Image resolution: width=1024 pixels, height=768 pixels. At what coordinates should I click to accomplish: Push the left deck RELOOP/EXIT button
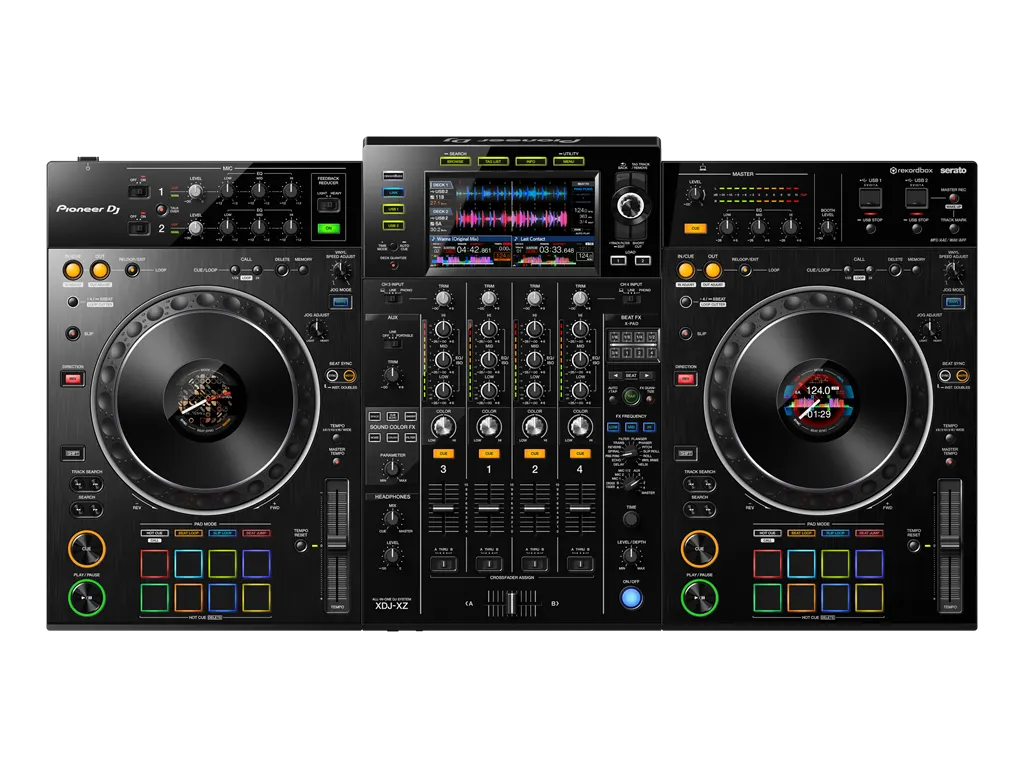pyautogui.click(x=132, y=270)
